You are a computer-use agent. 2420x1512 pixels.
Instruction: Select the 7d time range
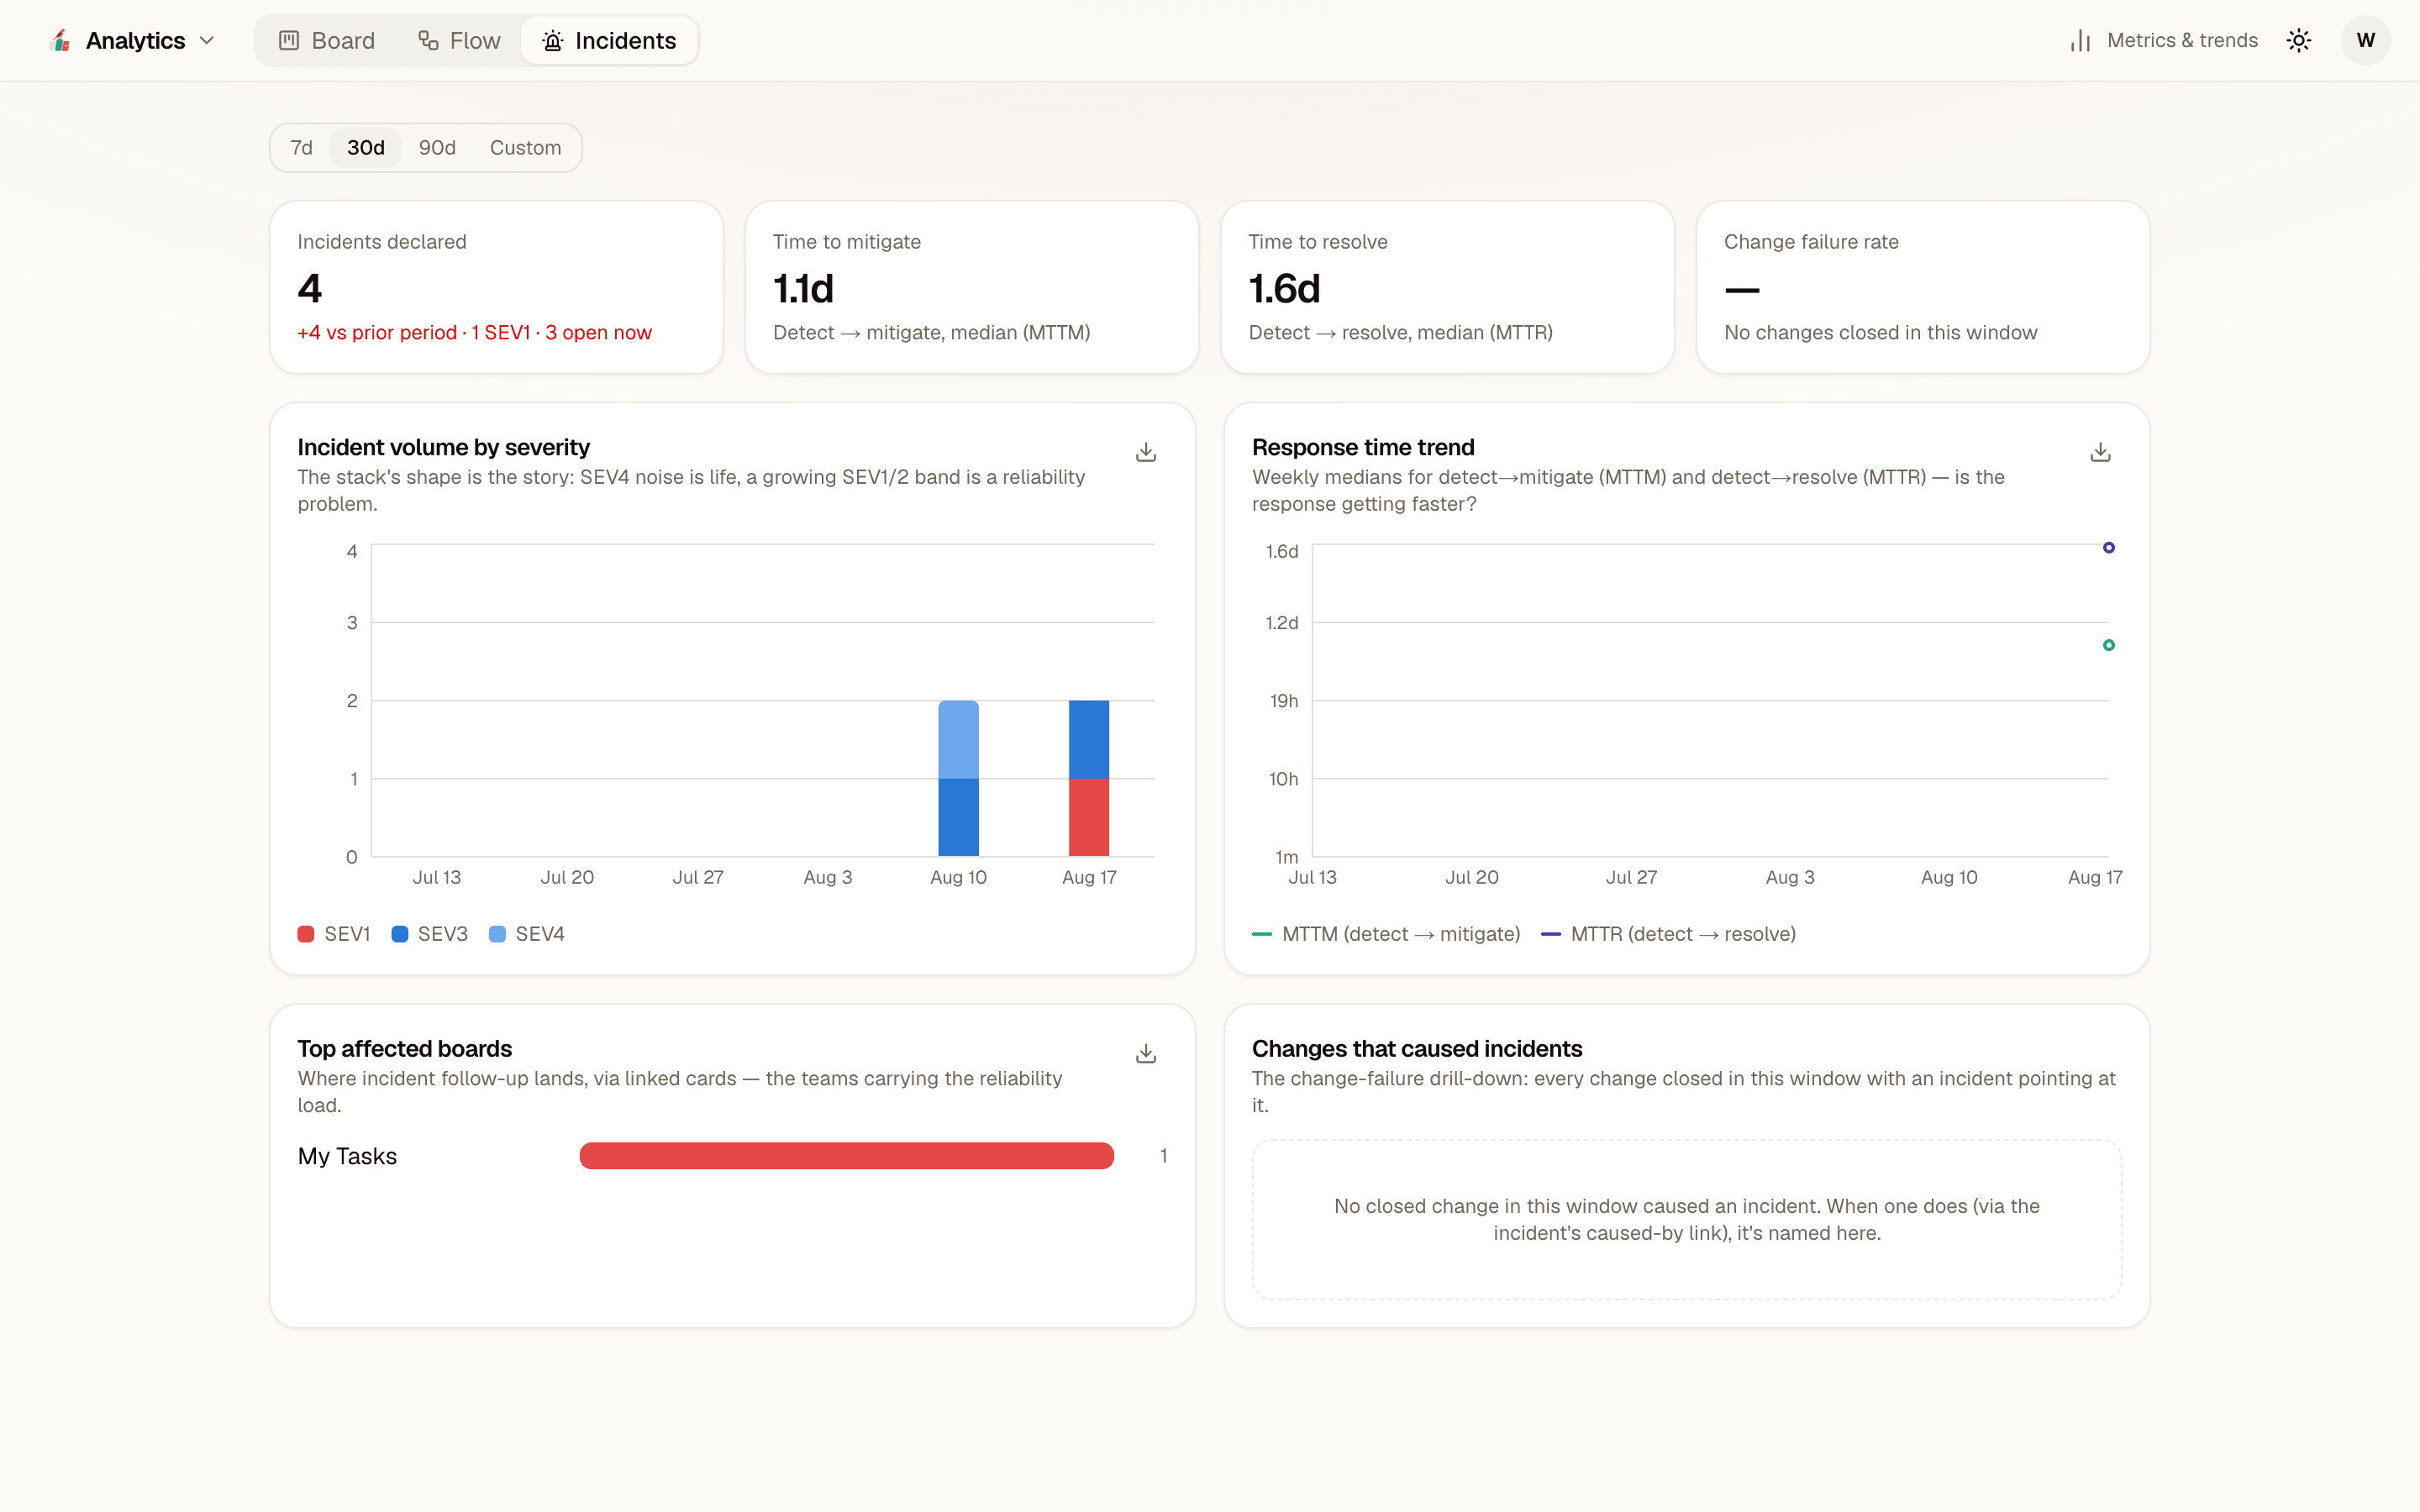point(301,148)
